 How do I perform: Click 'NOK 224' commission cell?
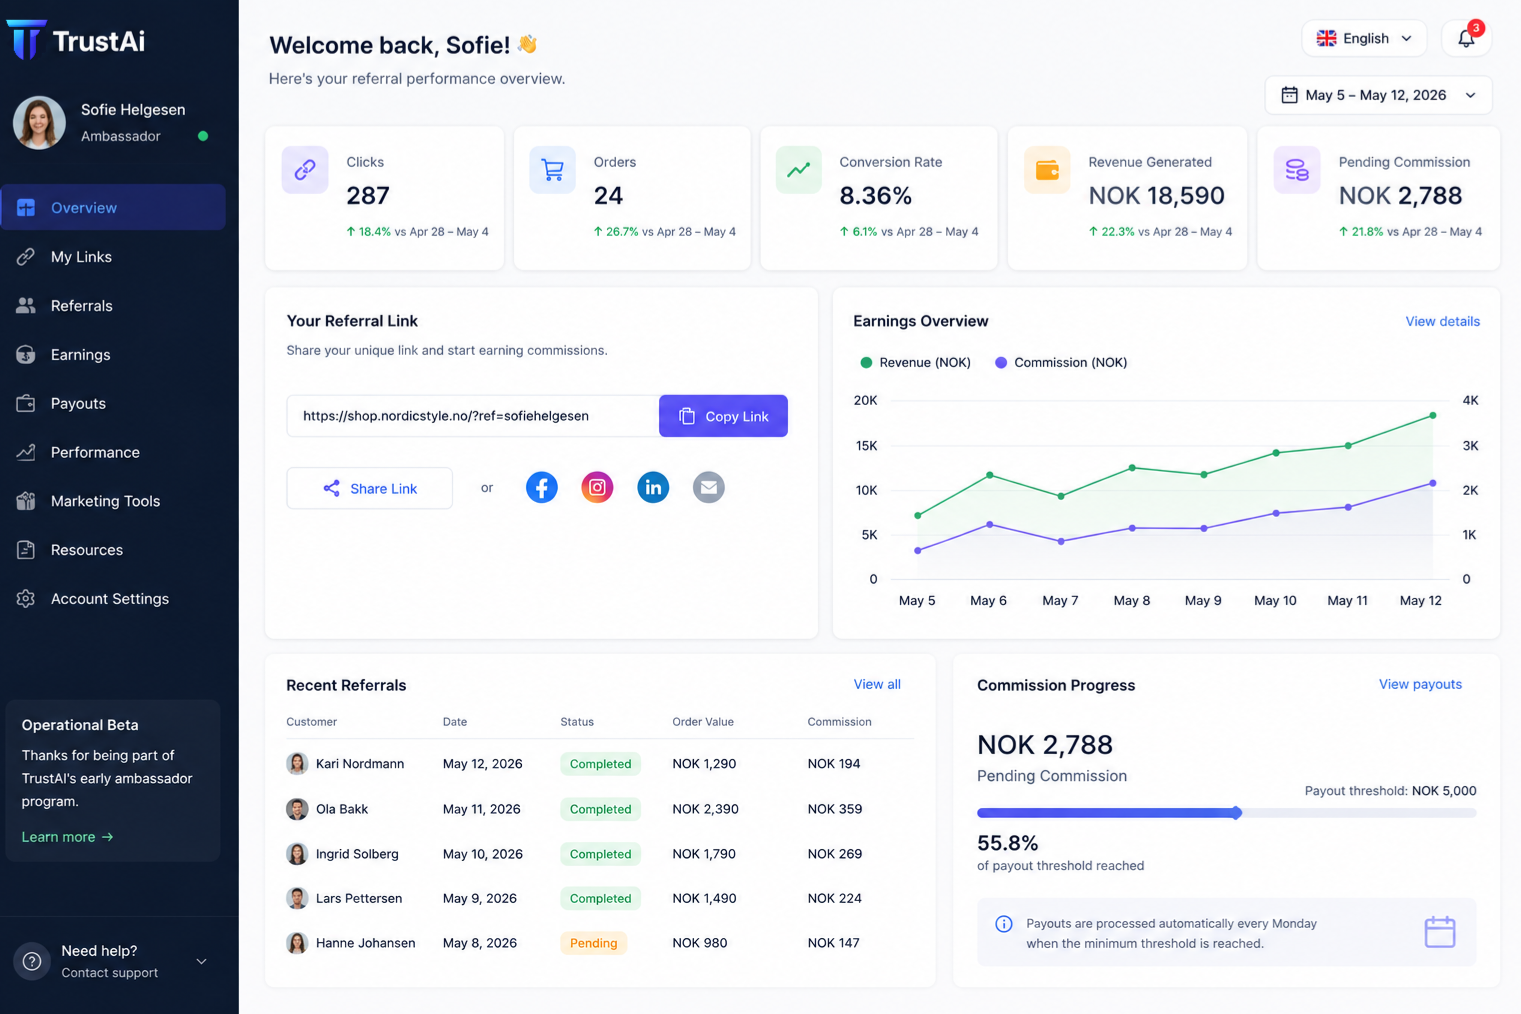click(x=834, y=898)
